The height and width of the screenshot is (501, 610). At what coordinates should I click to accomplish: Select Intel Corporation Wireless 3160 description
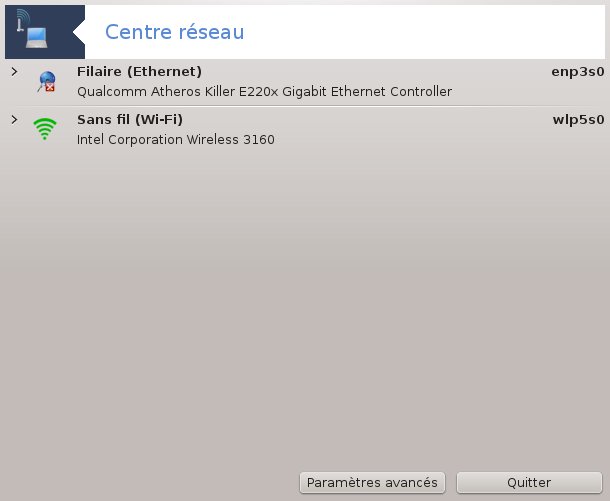(176, 140)
